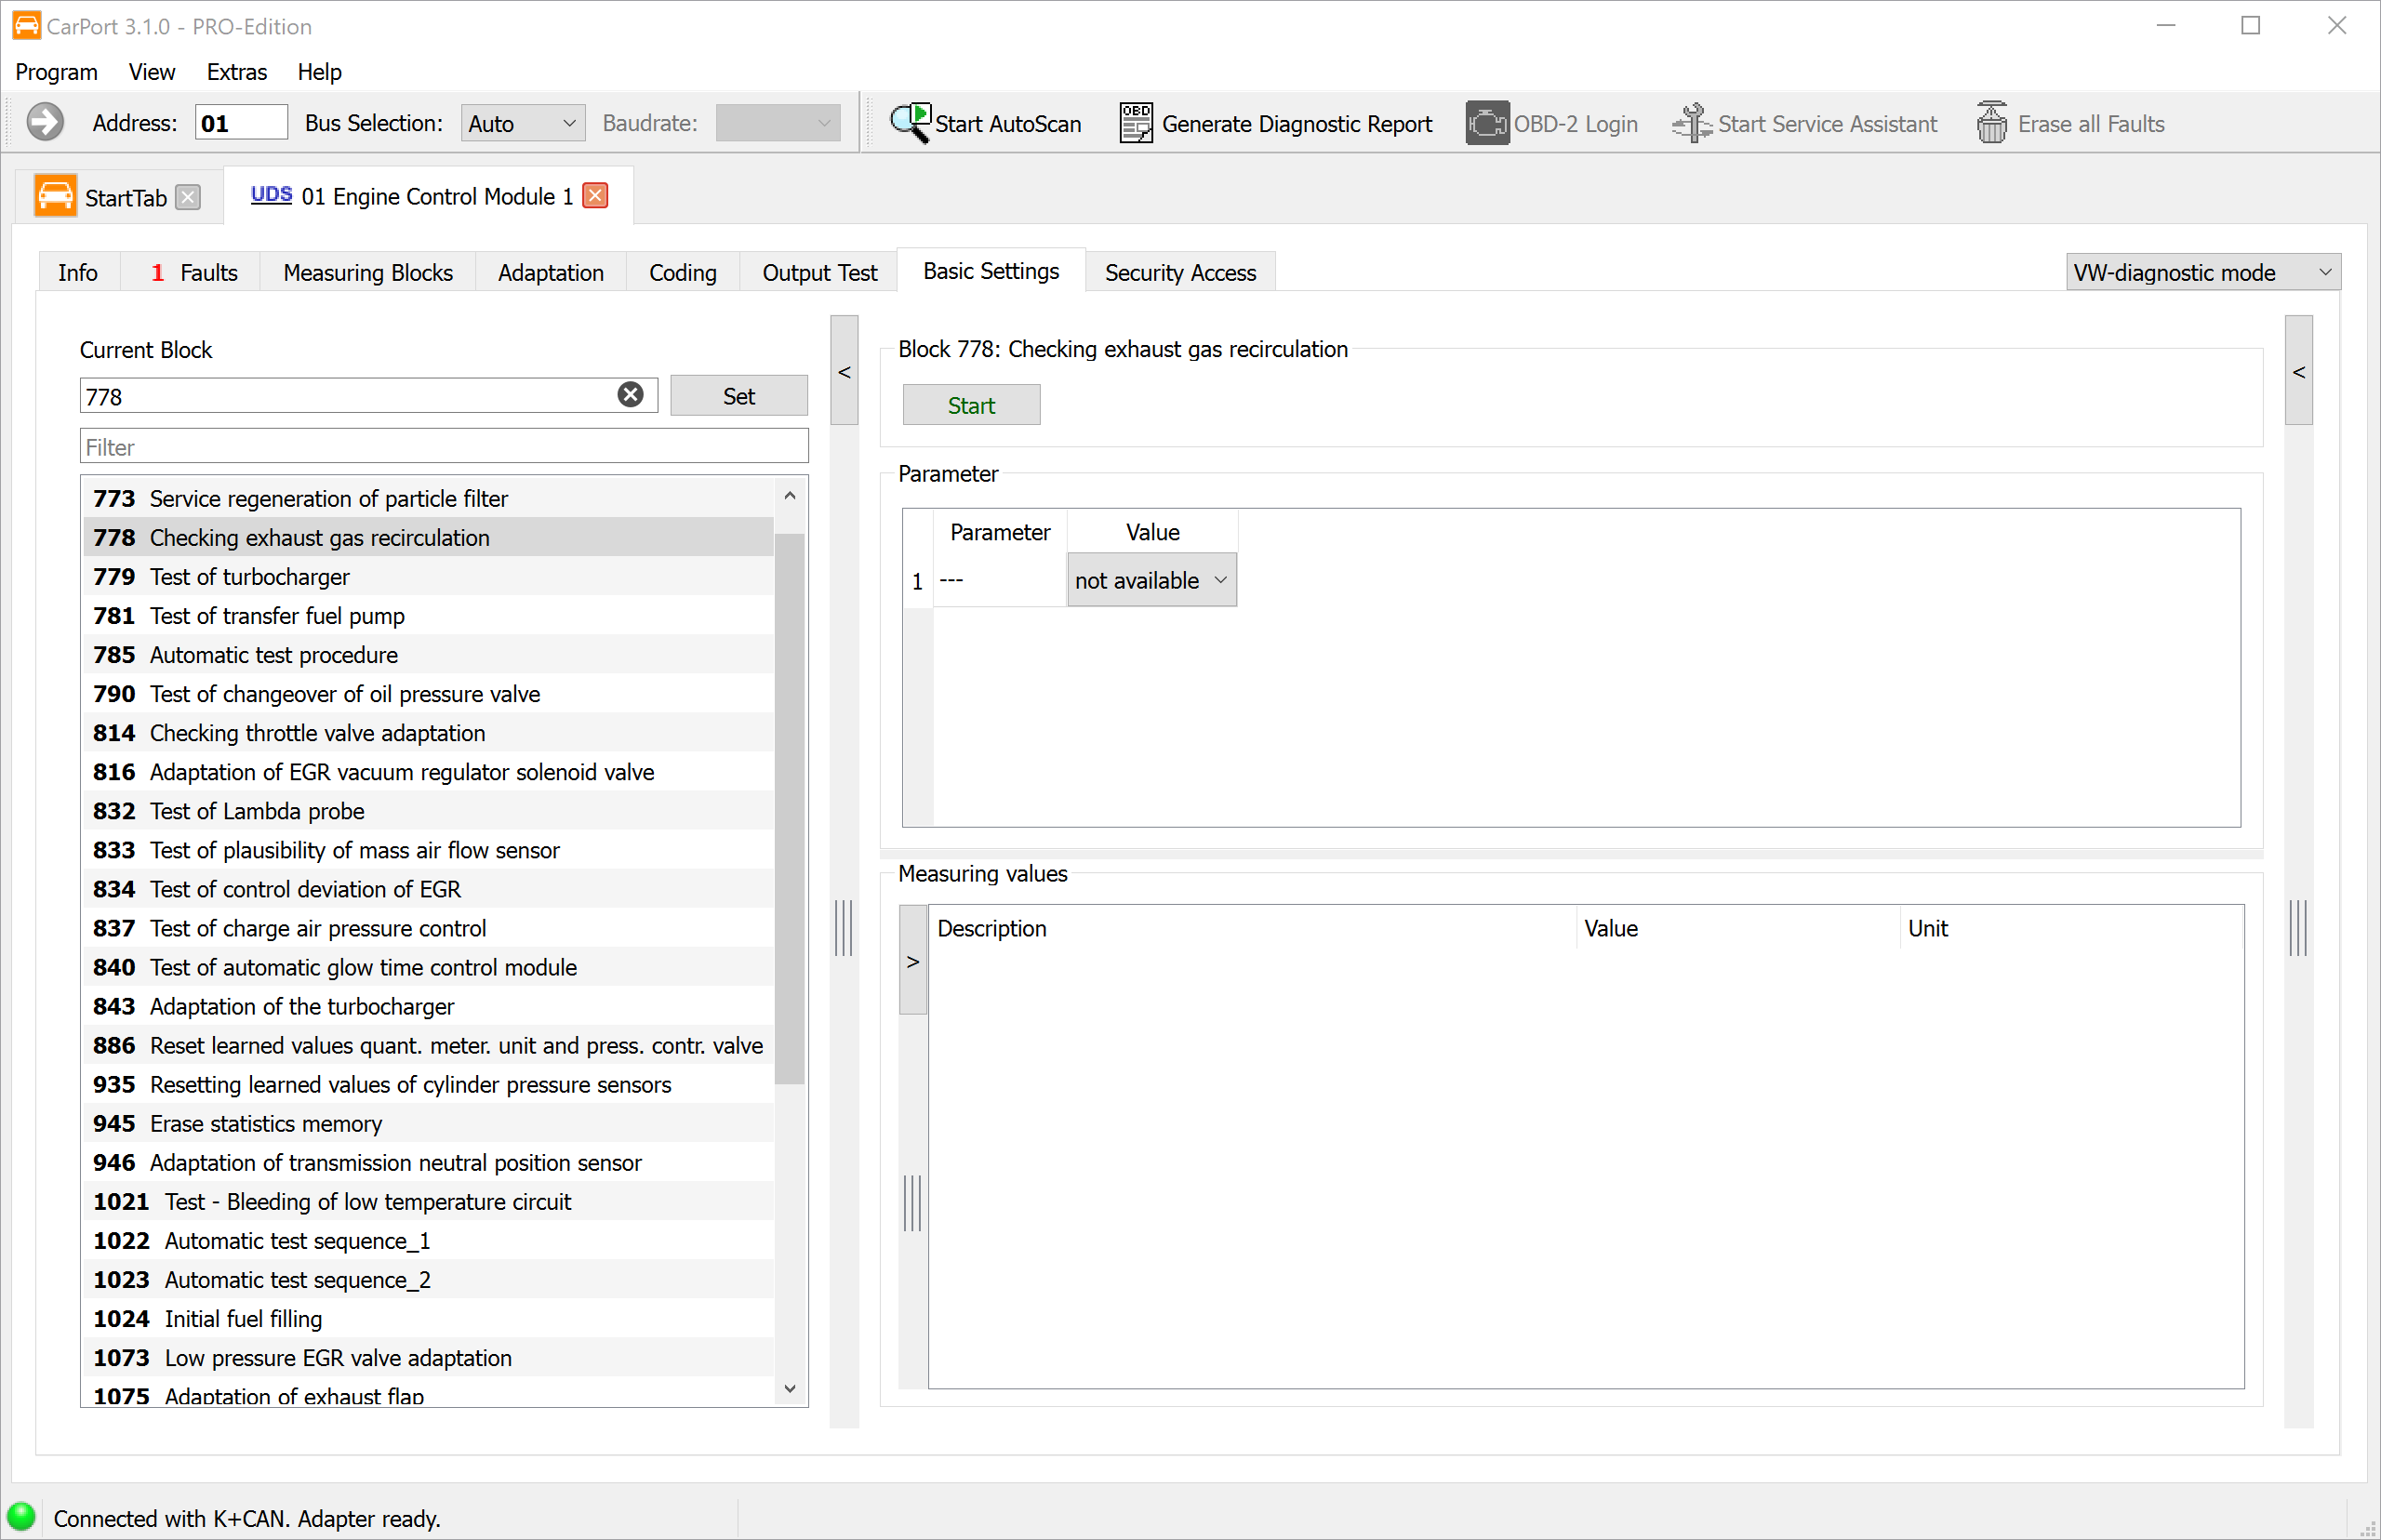This screenshot has width=2381, height=1540.
Task: Open the VW-diagnostic mode dropdown
Action: [2202, 272]
